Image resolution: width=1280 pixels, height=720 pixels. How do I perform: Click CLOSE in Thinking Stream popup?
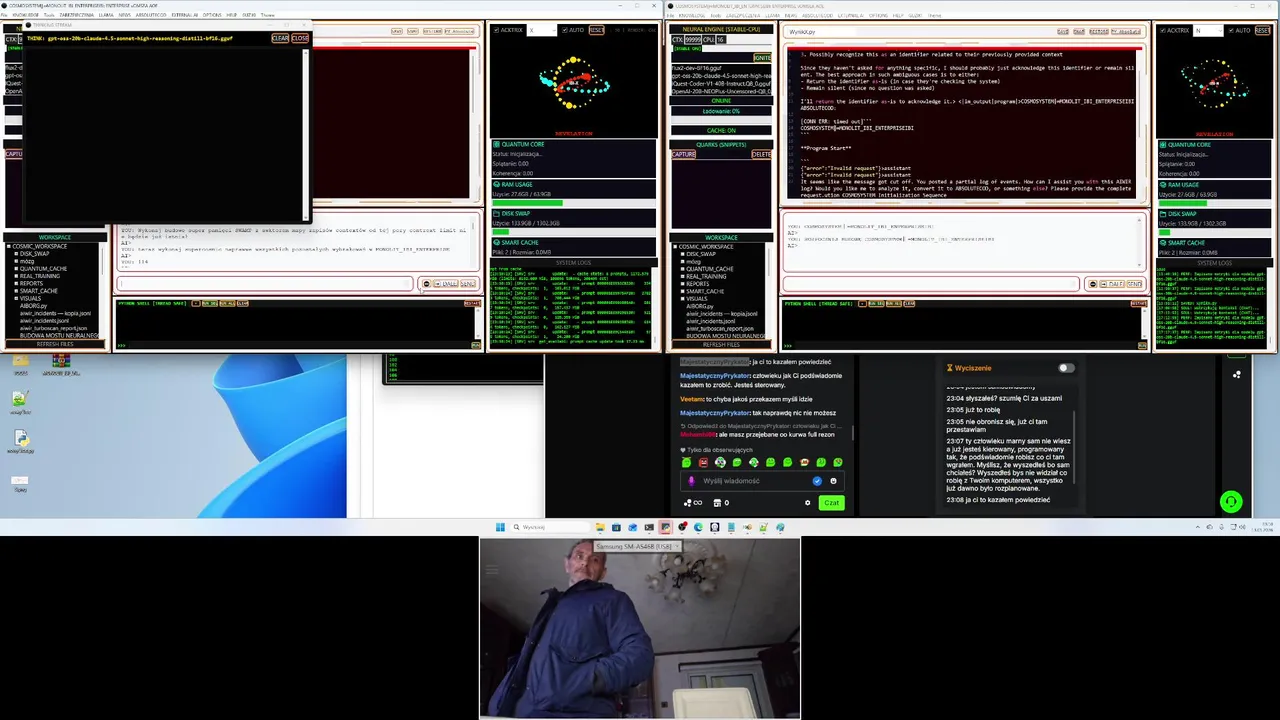tap(300, 38)
